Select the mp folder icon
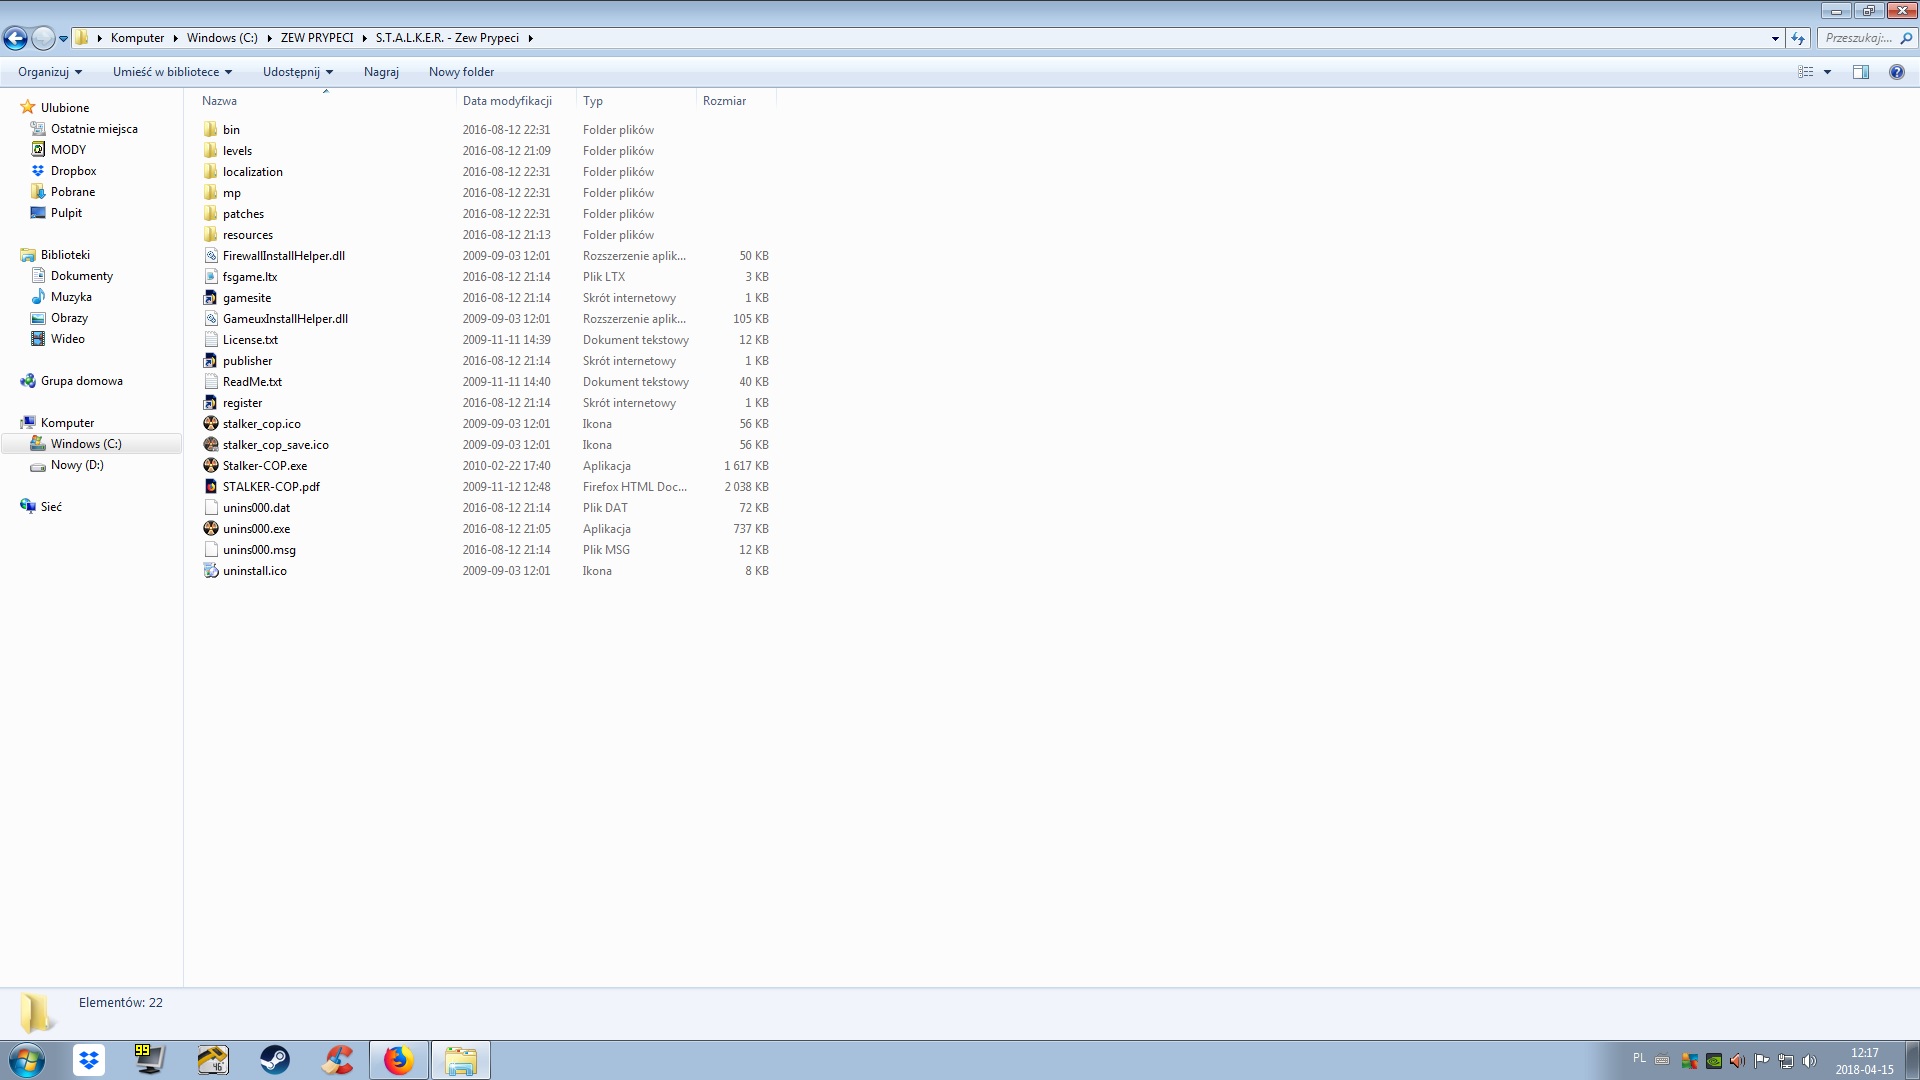The image size is (1920, 1080). pos(210,193)
